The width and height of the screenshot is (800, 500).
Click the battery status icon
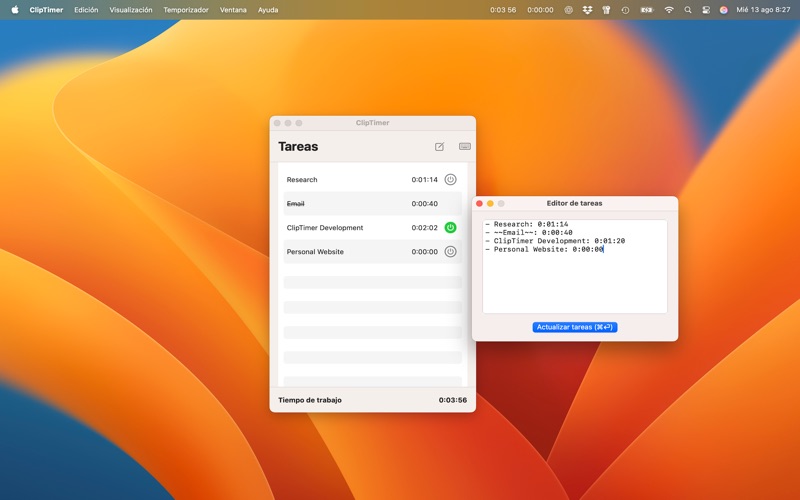[646, 10]
